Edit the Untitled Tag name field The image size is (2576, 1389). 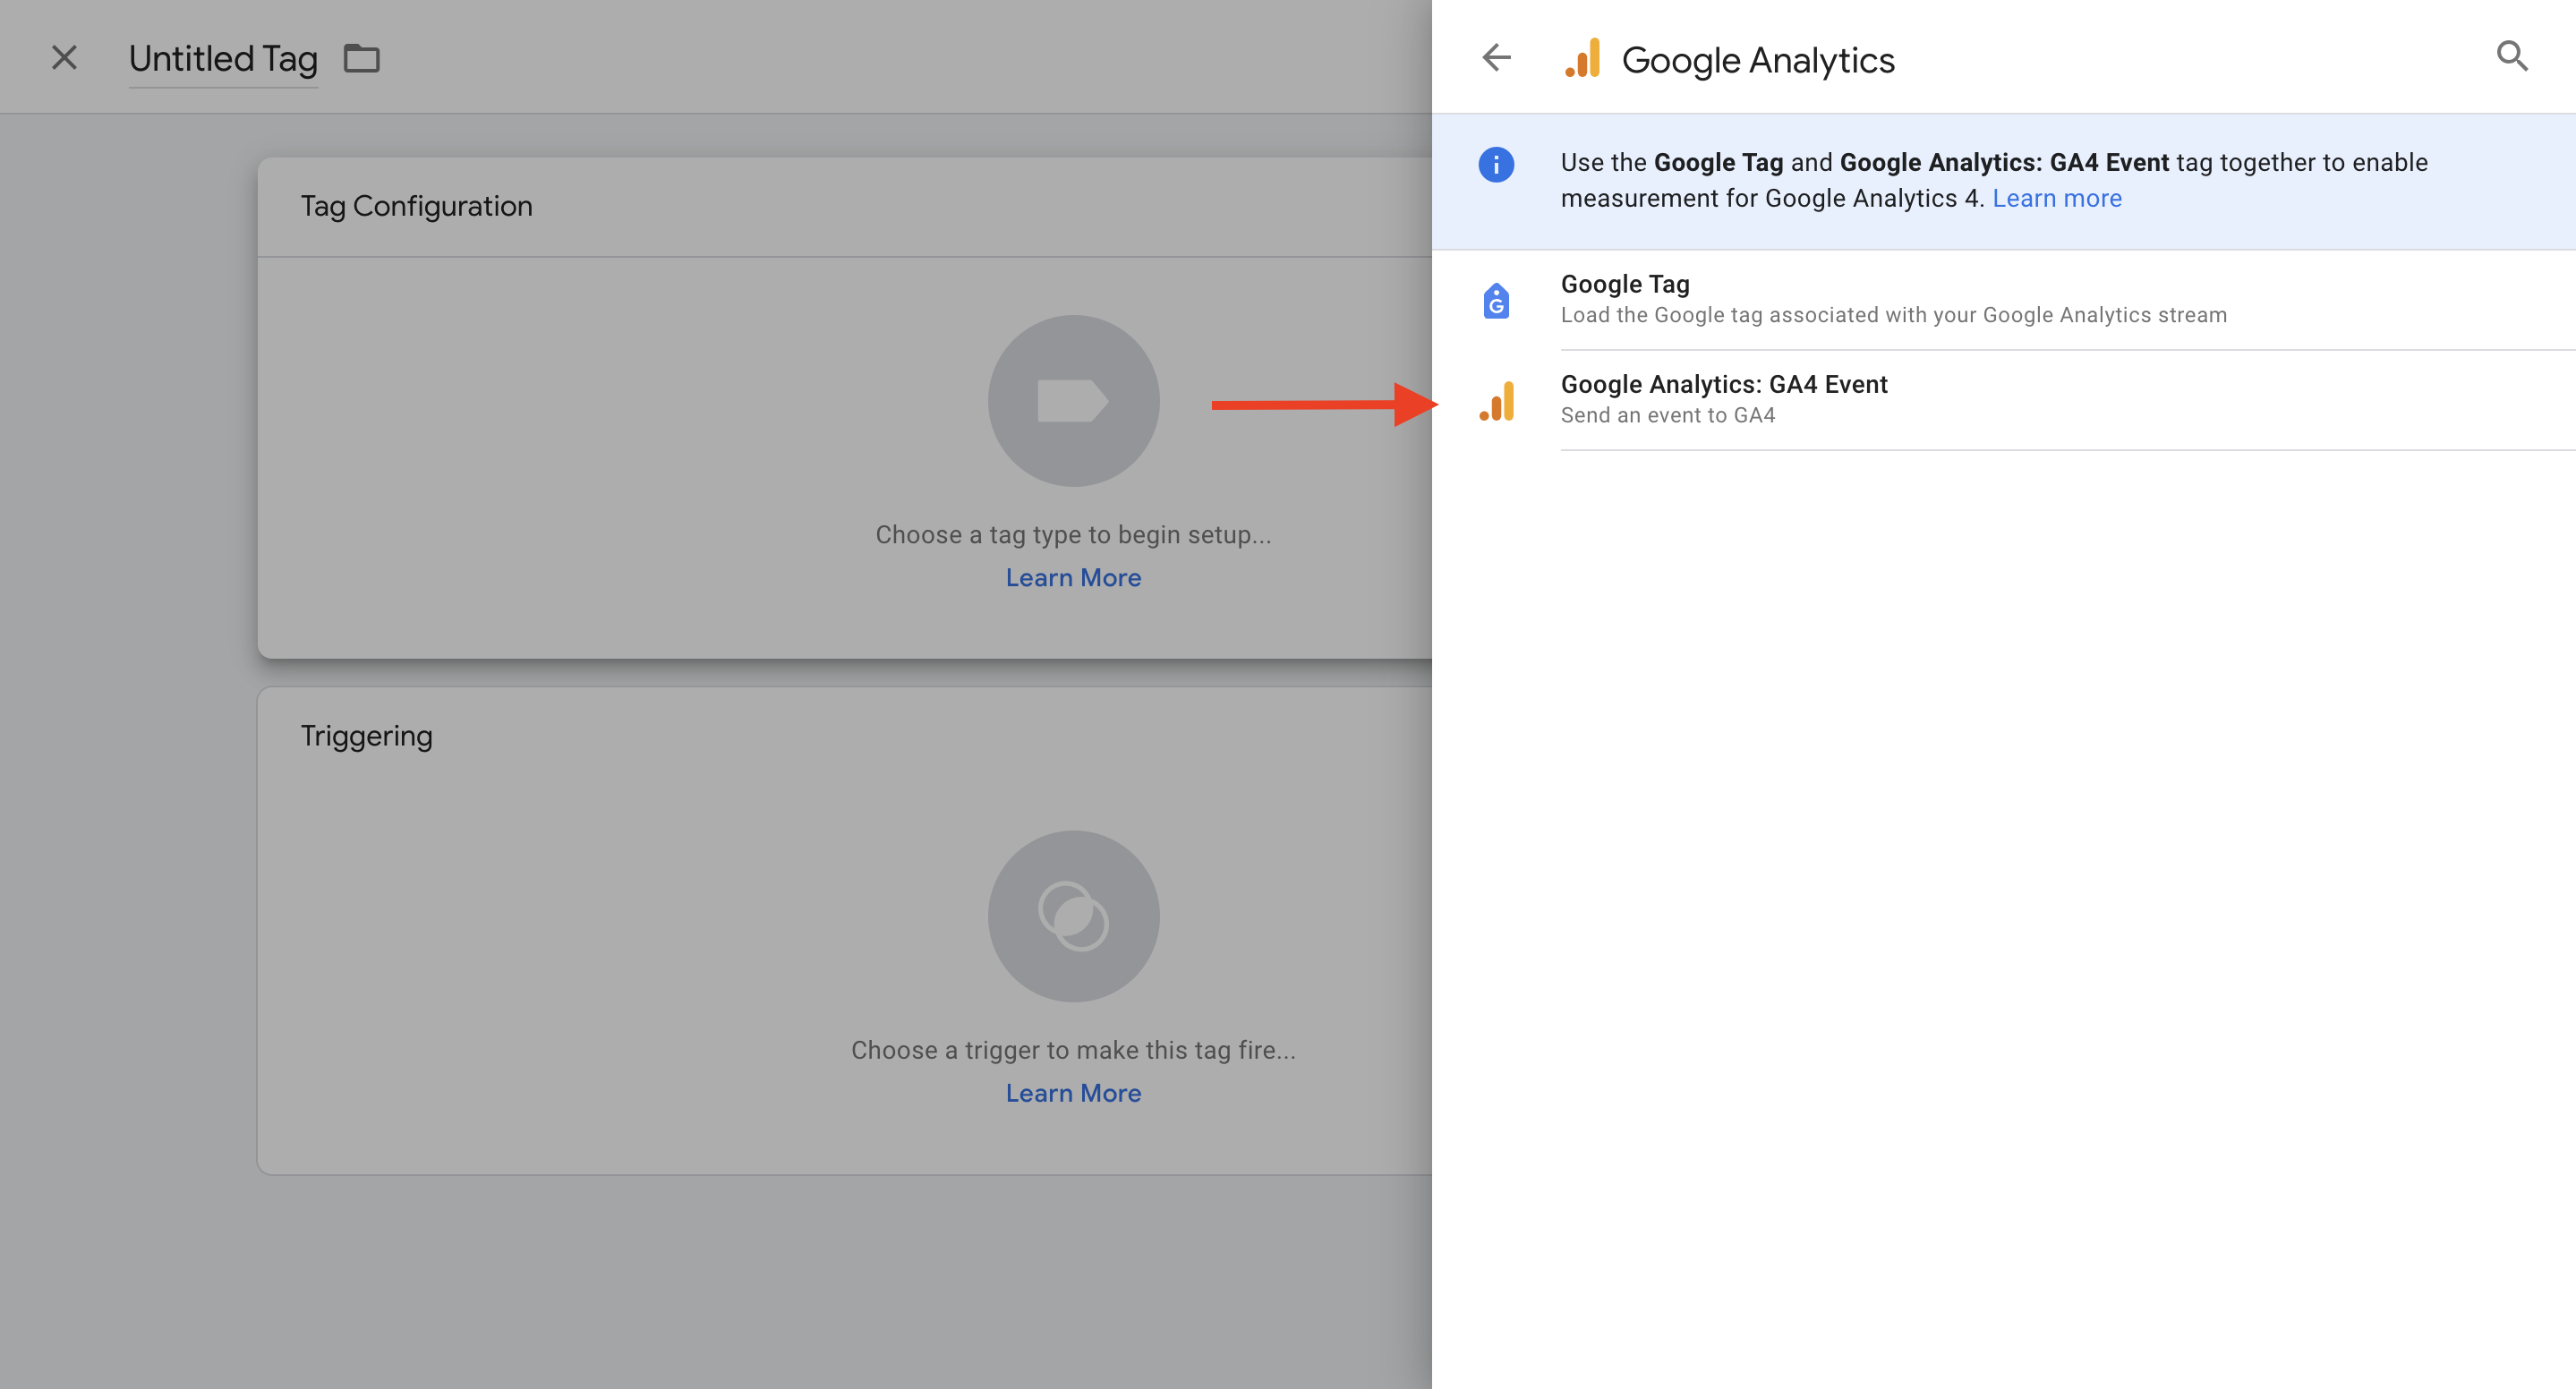223,59
